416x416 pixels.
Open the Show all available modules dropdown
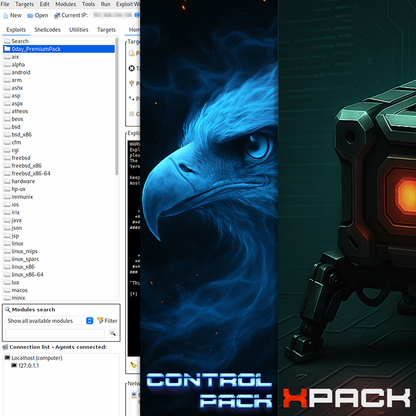pyautogui.click(x=50, y=321)
